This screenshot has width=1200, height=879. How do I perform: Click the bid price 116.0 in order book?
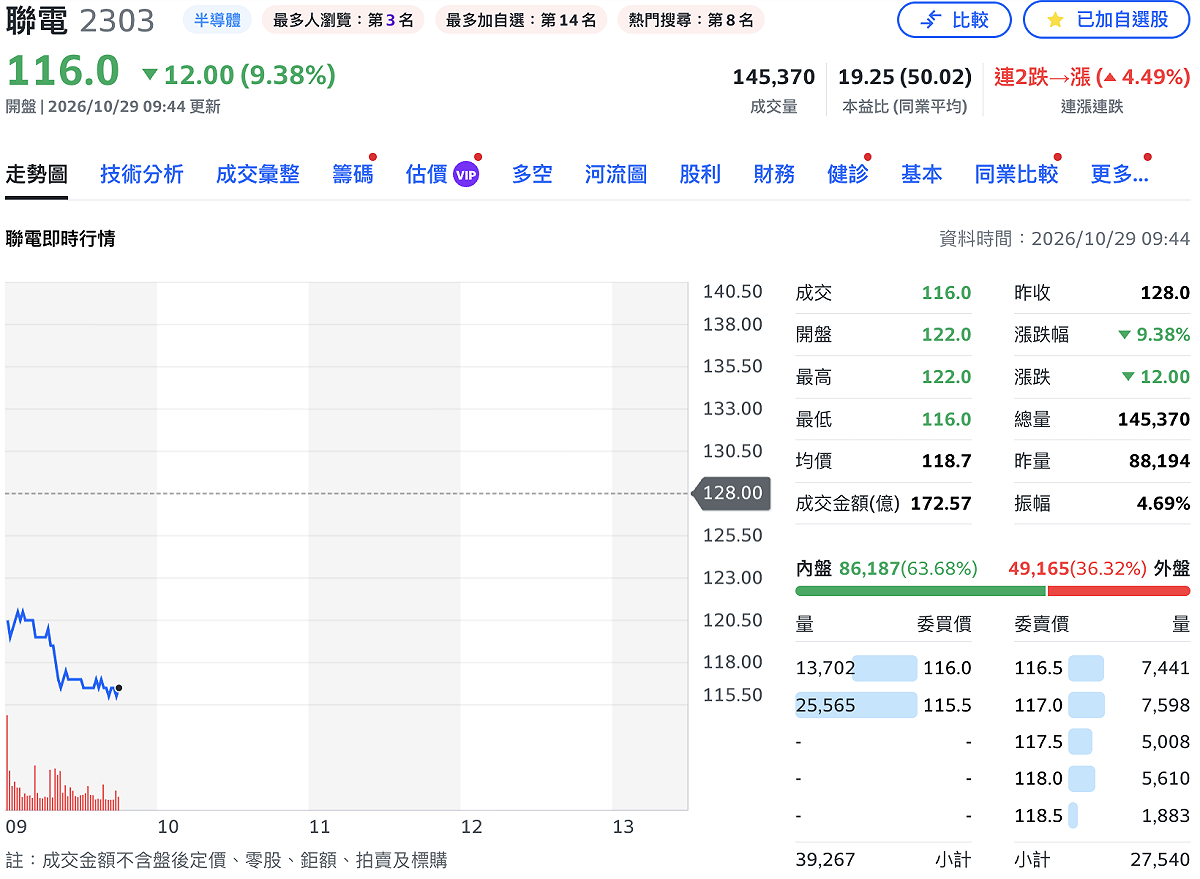(x=947, y=668)
